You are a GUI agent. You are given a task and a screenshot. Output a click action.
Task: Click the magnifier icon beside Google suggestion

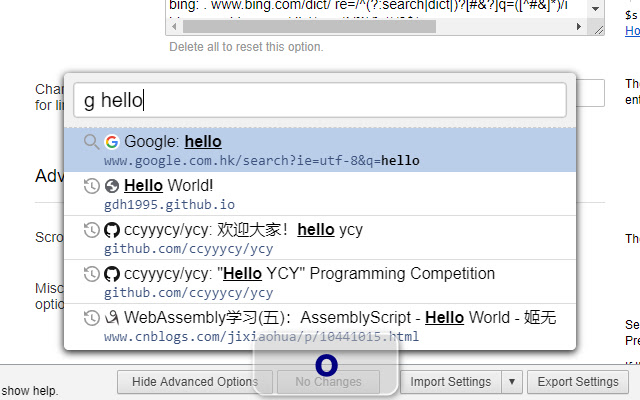coord(91,142)
